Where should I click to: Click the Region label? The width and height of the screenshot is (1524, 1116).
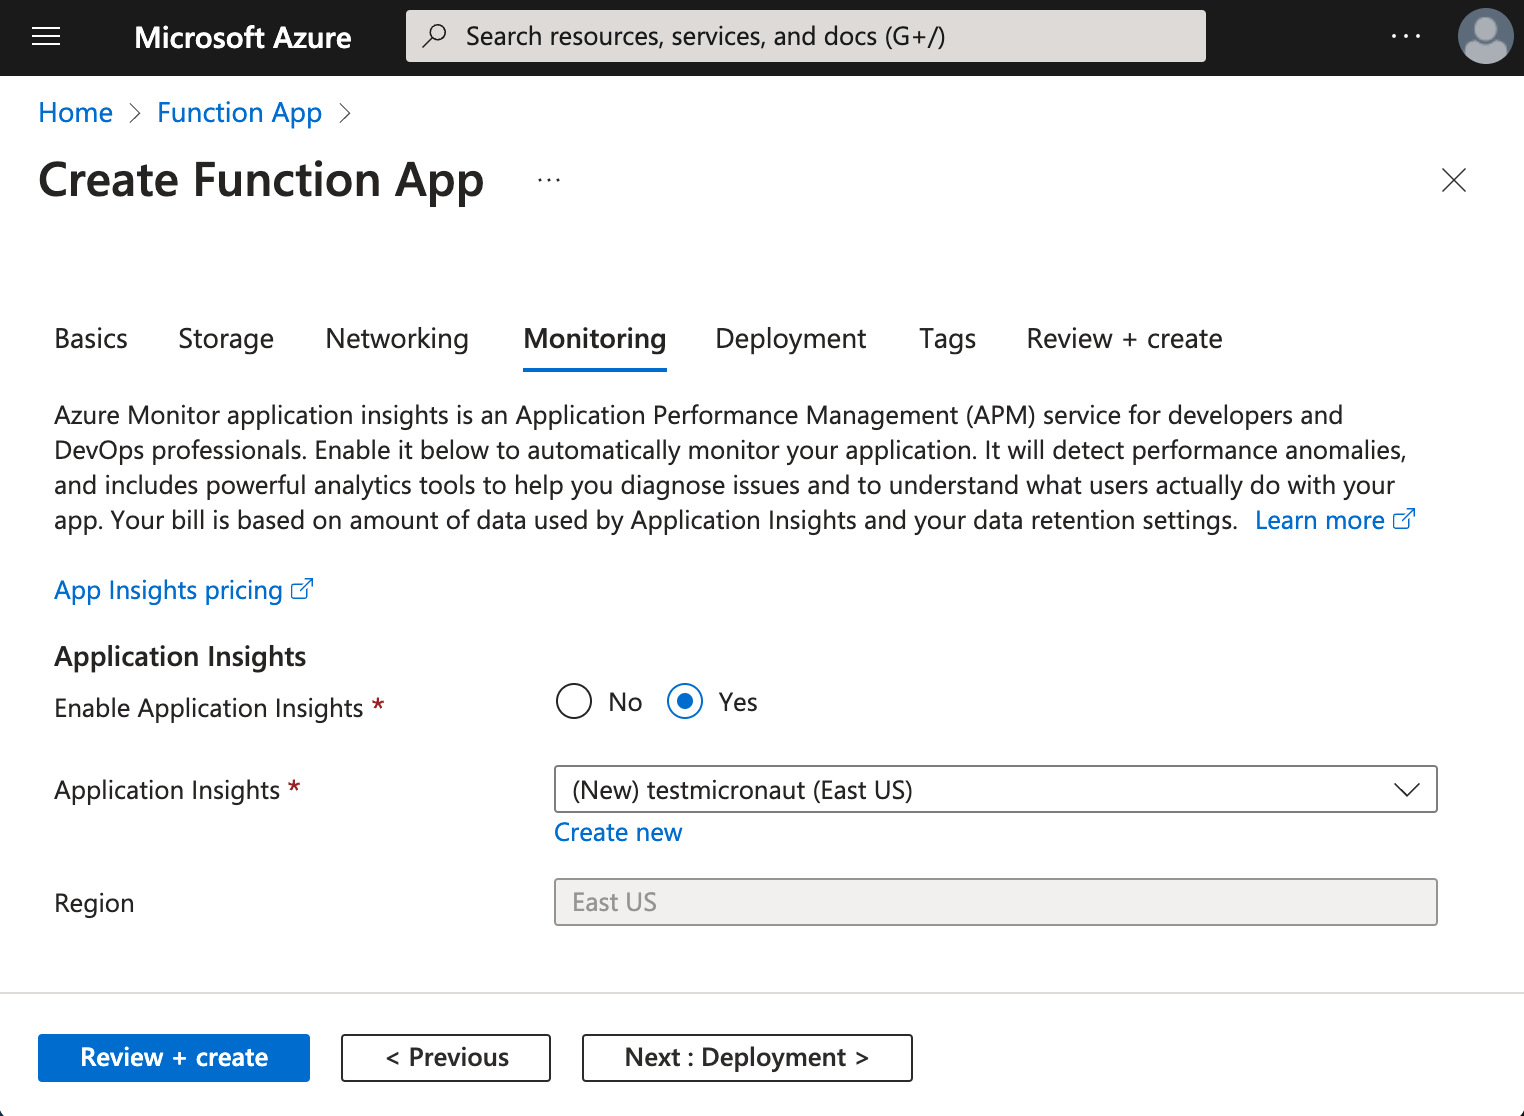(x=94, y=903)
